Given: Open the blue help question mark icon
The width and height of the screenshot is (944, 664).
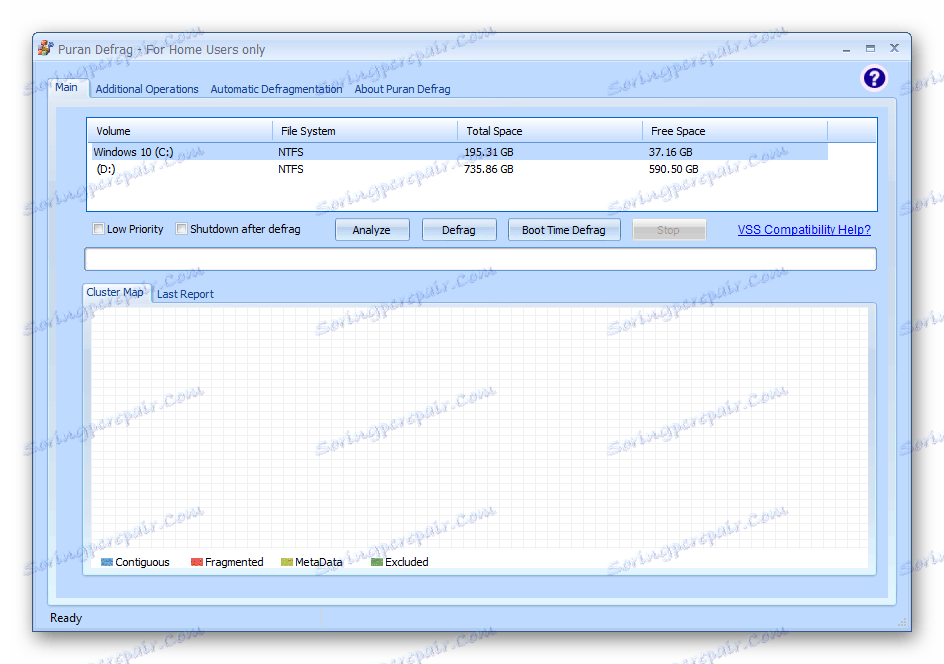Looking at the screenshot, I should coord(874,78).
